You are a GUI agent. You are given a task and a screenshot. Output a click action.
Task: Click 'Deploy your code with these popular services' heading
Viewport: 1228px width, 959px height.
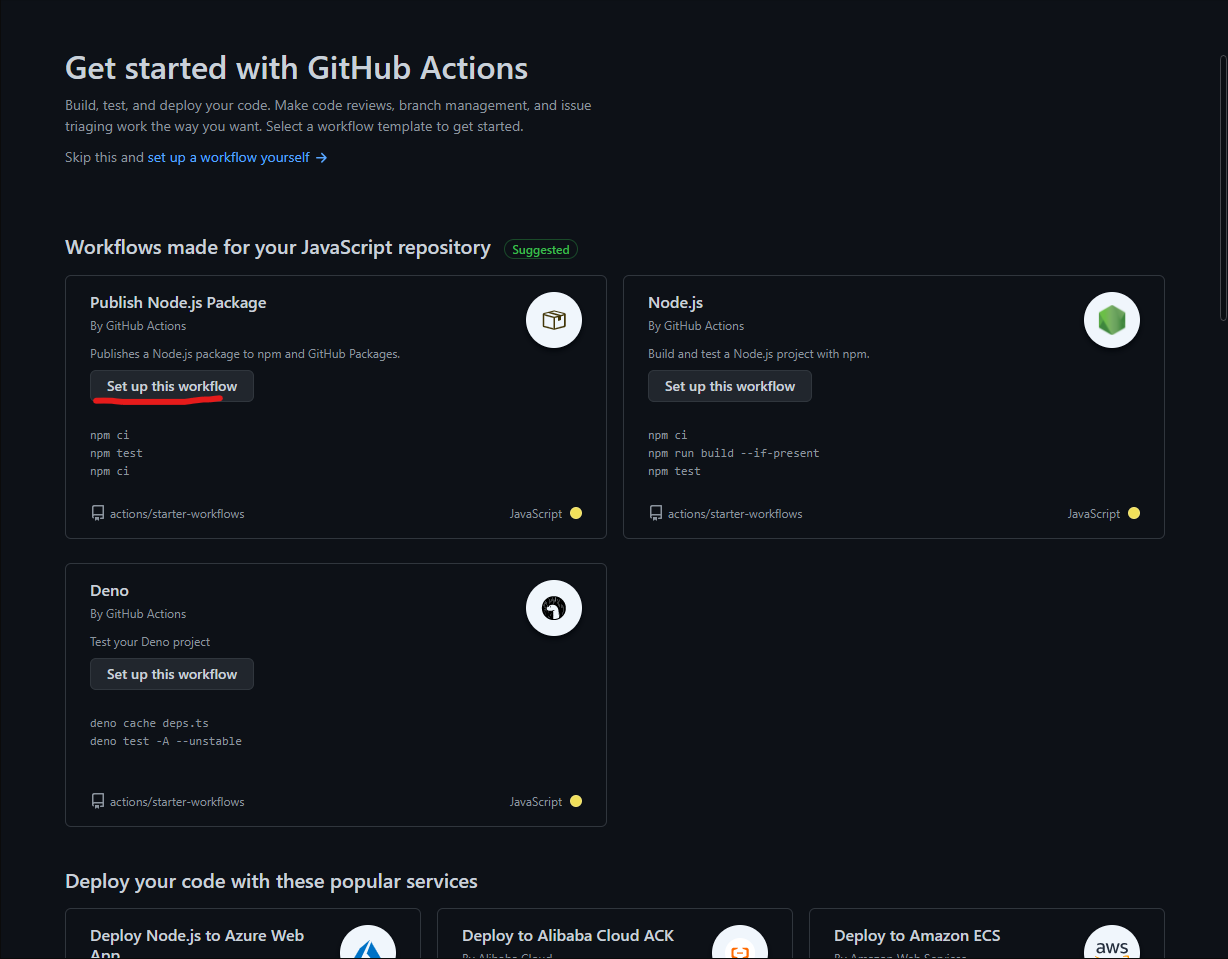point(271,881)
